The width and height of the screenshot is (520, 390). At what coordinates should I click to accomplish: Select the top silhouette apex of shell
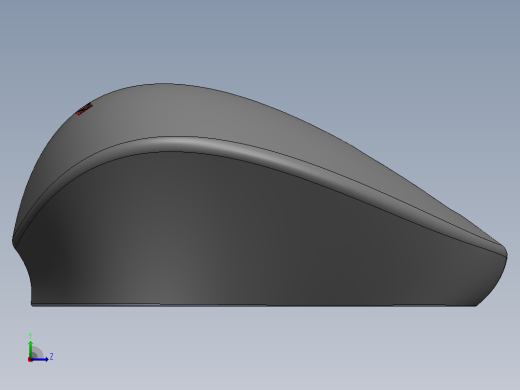point(162,83)
